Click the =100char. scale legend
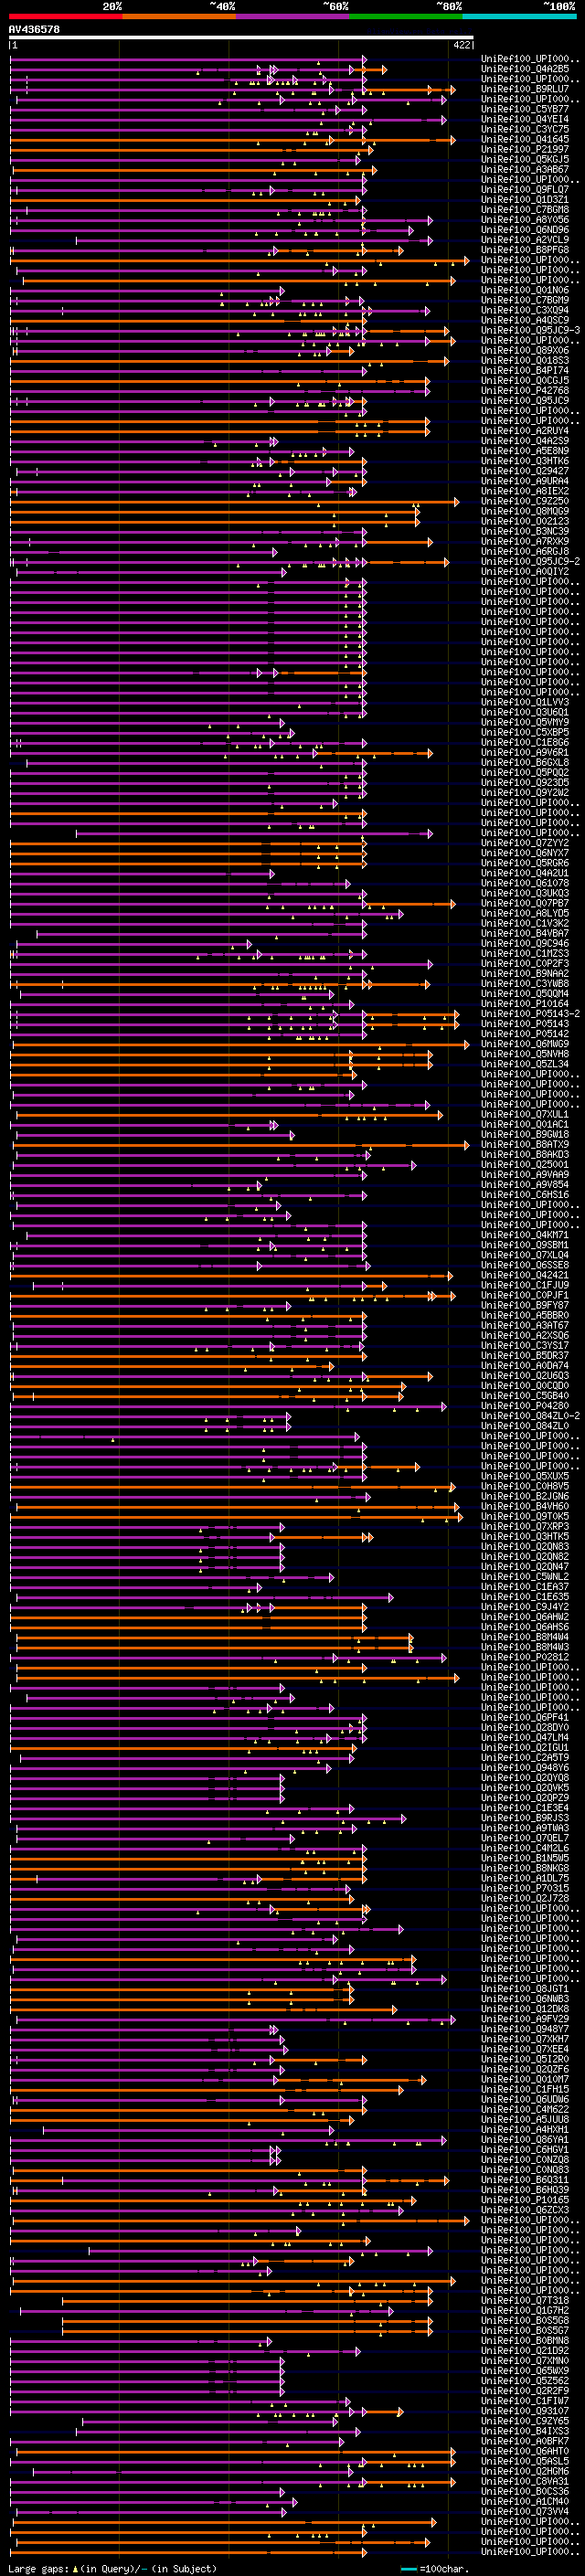The width and height of the screenshot is (585, 2576). click(x=434, y=2568)
